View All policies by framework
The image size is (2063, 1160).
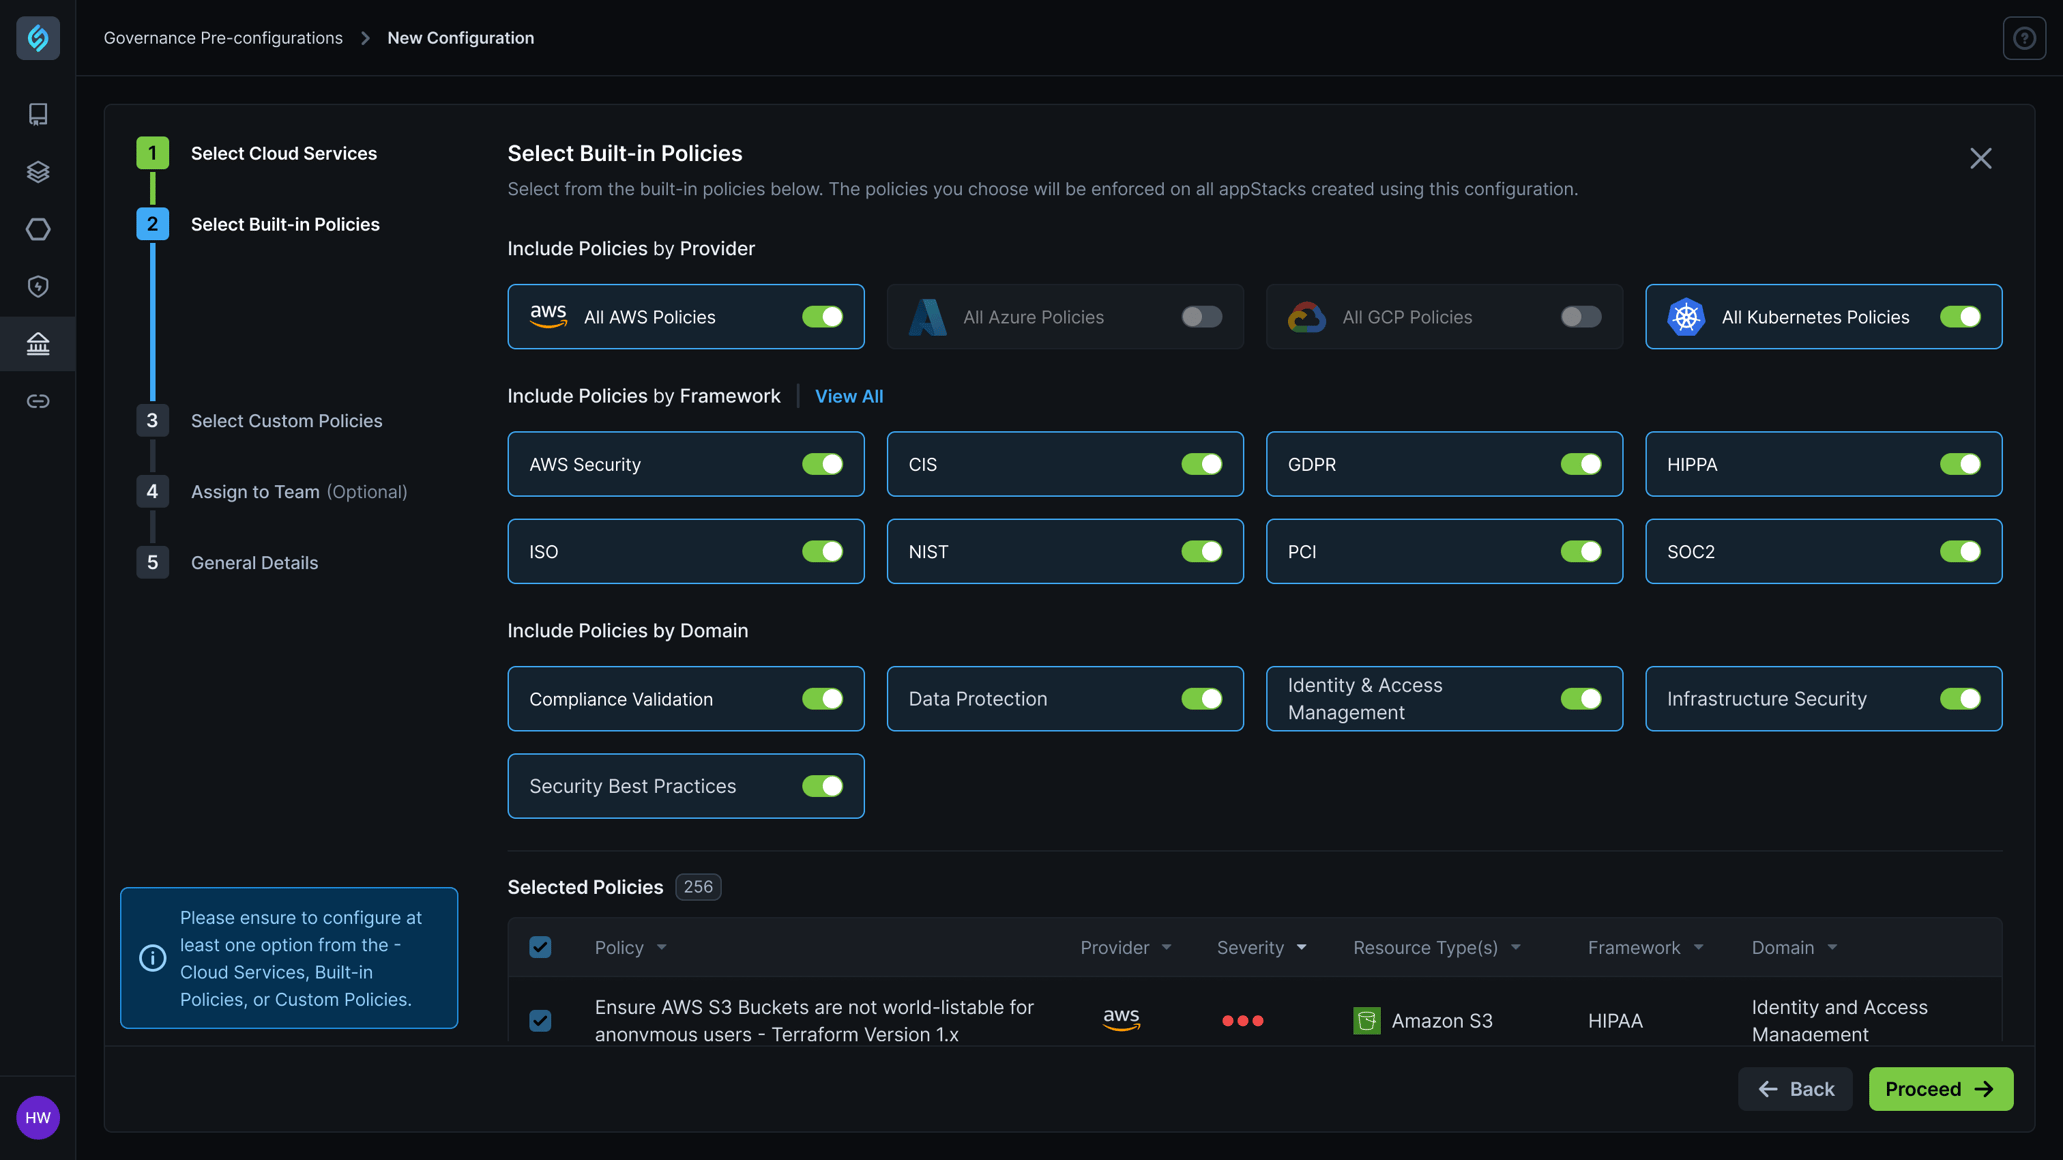(x=849, y=397)
